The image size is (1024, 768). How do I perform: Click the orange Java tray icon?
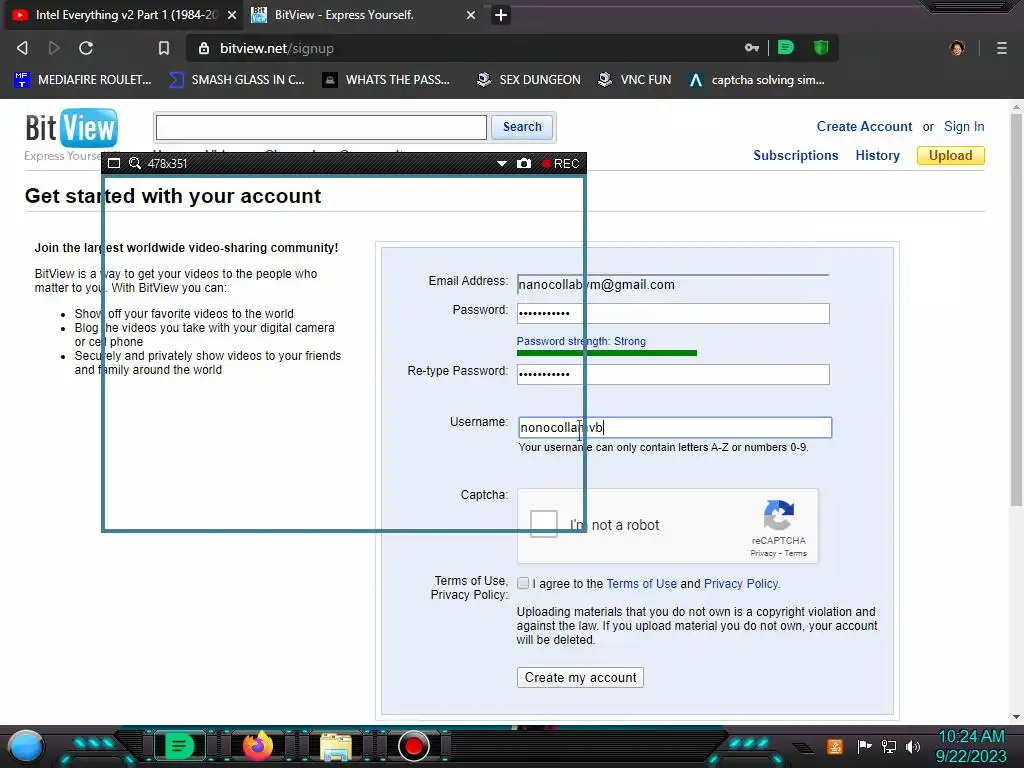pyautogui.click(x=835, y=746)
